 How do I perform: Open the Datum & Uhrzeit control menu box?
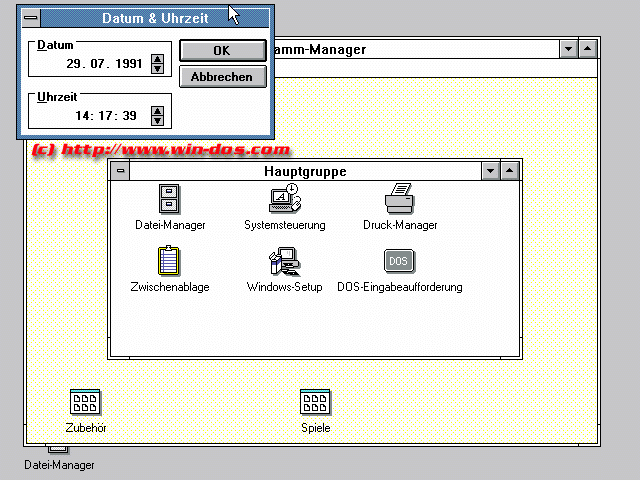(x=31, y=18)
